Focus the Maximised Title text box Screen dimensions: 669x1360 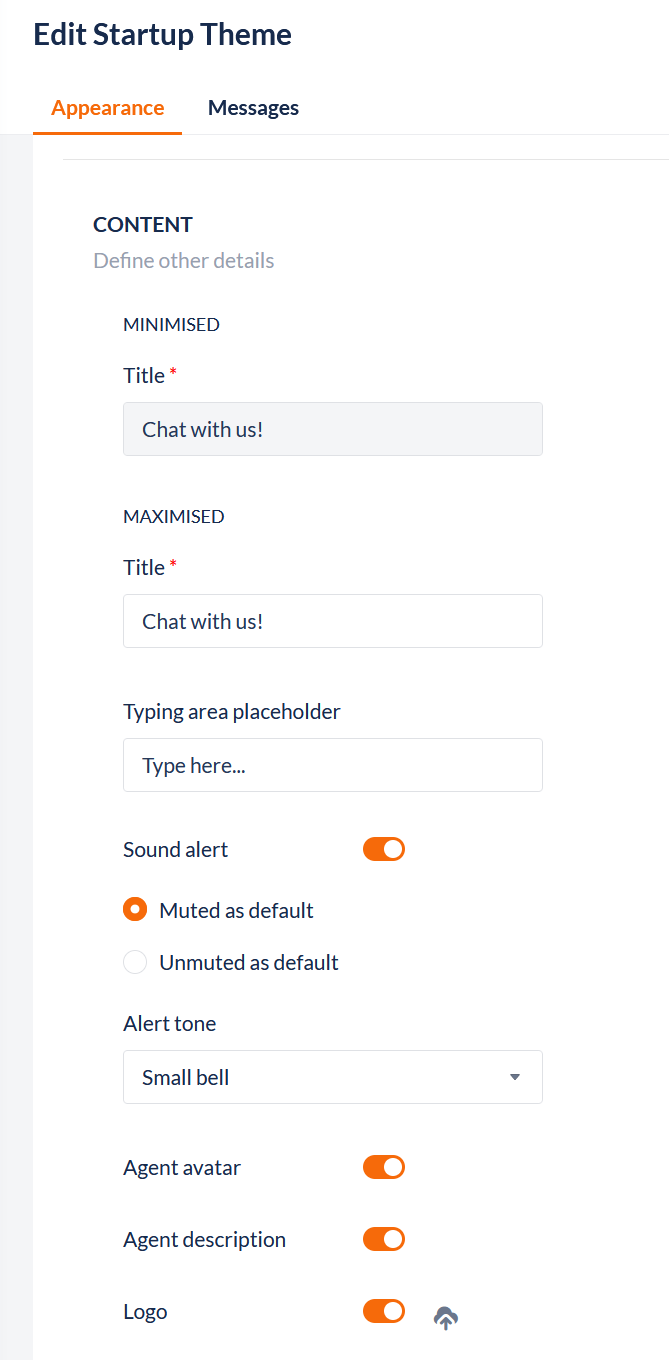(332, 621)
